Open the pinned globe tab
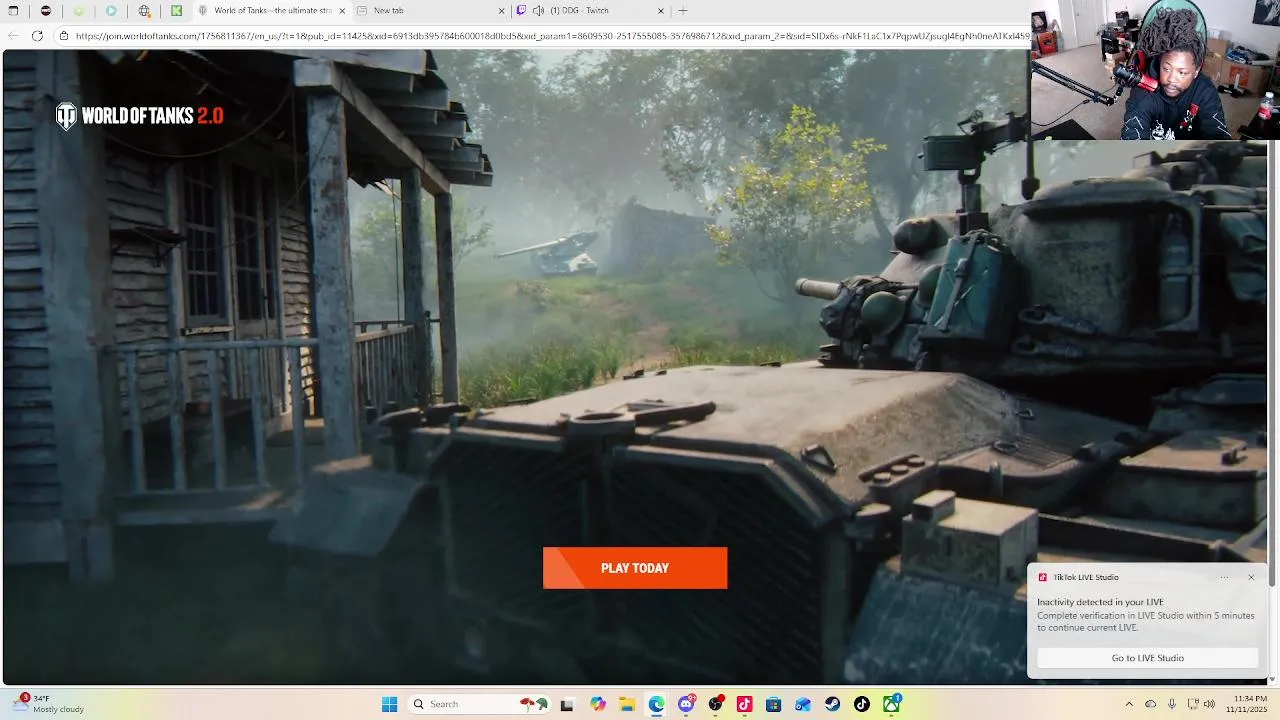The width and height of the screenshot is (1280, 720). click(x=145, y=11)
